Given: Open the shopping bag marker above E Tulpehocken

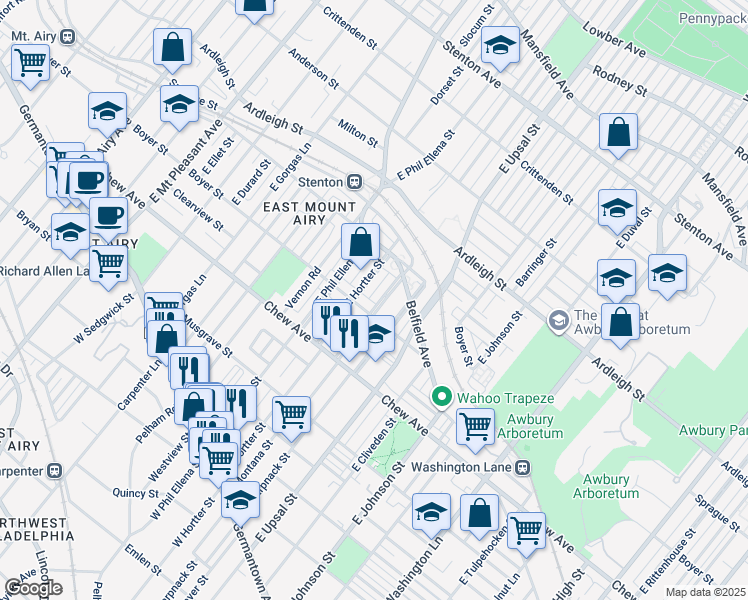Looking at the screenshot, I should point(479,515).
